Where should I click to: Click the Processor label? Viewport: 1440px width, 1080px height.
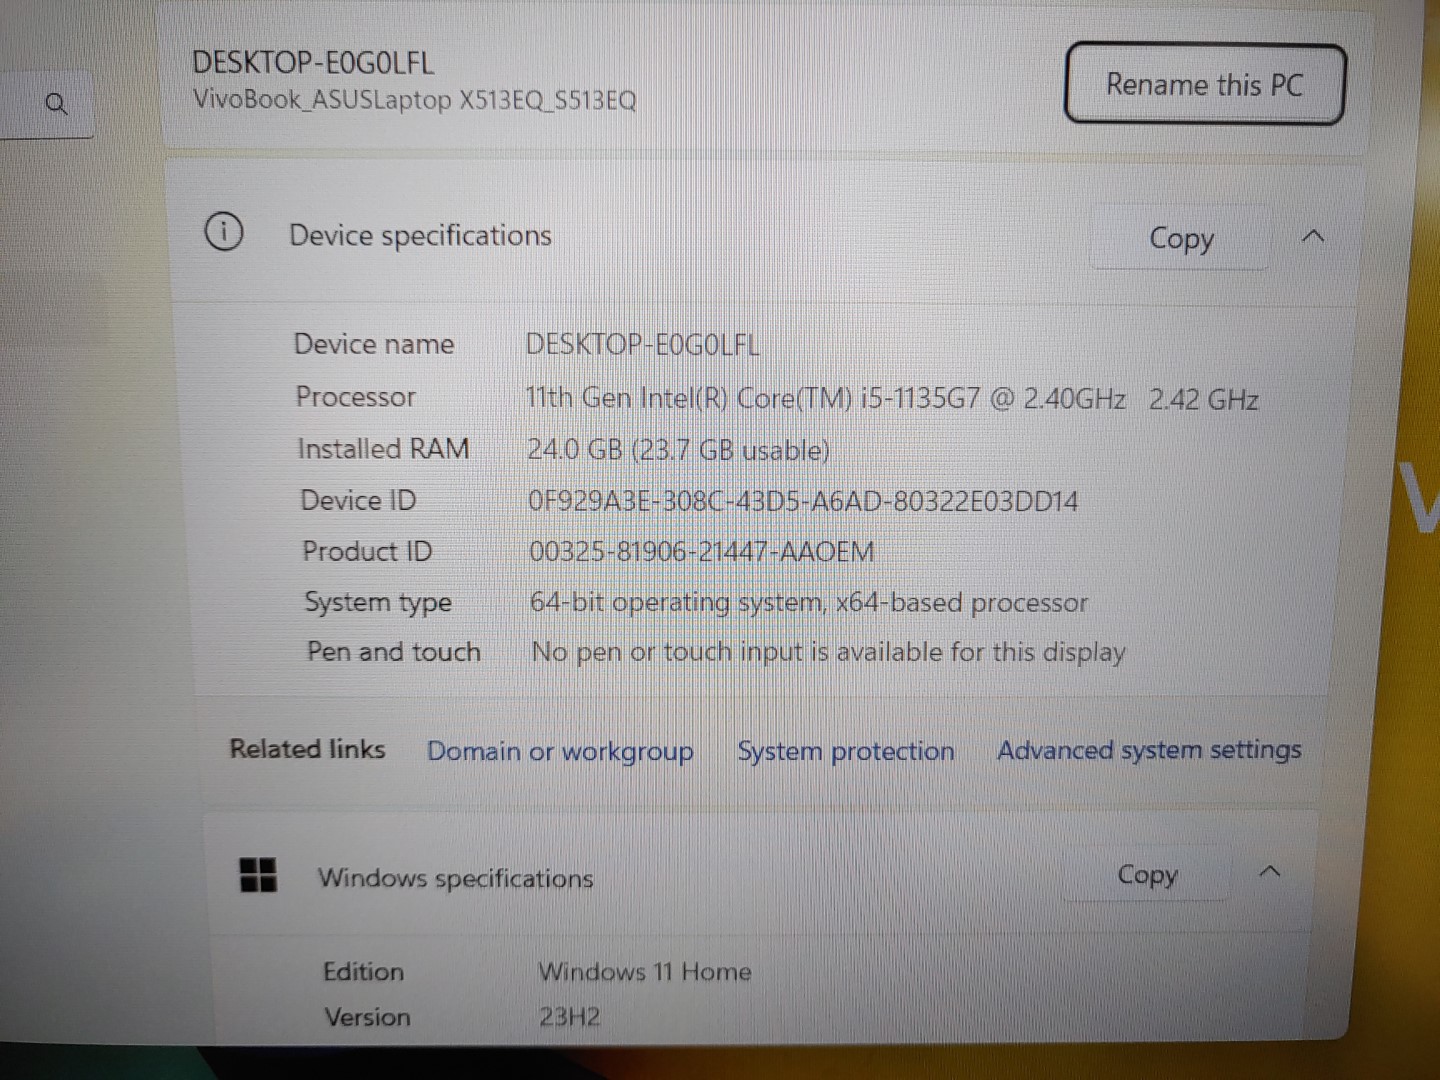pos(356,397)
